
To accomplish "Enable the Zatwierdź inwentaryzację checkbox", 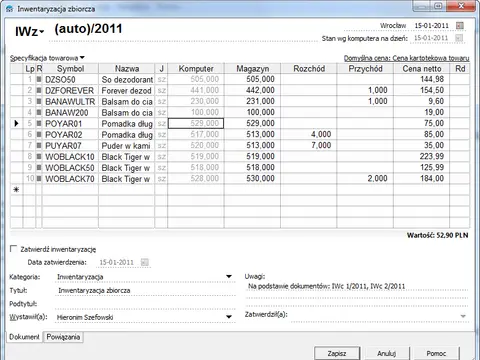I will [14, 249].
